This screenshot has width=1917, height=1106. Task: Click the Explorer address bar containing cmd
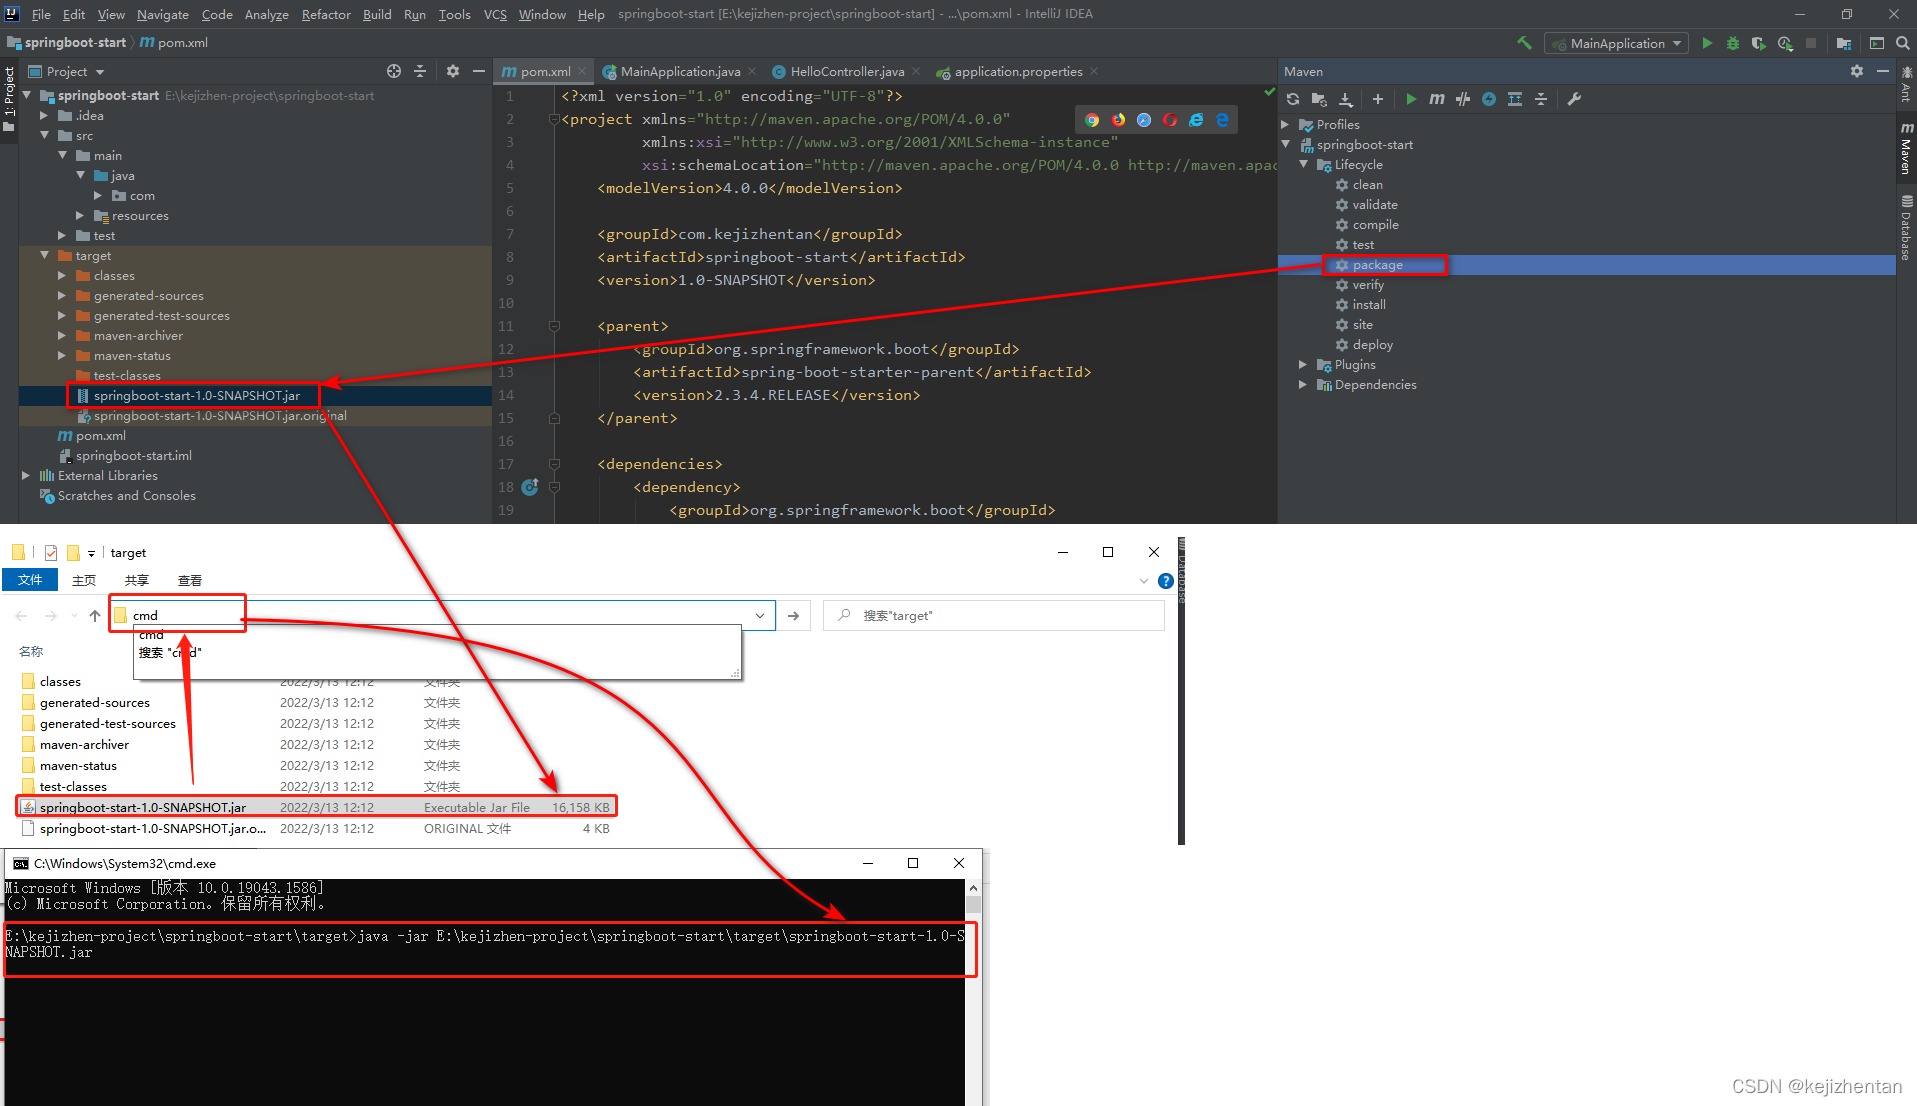440,615
